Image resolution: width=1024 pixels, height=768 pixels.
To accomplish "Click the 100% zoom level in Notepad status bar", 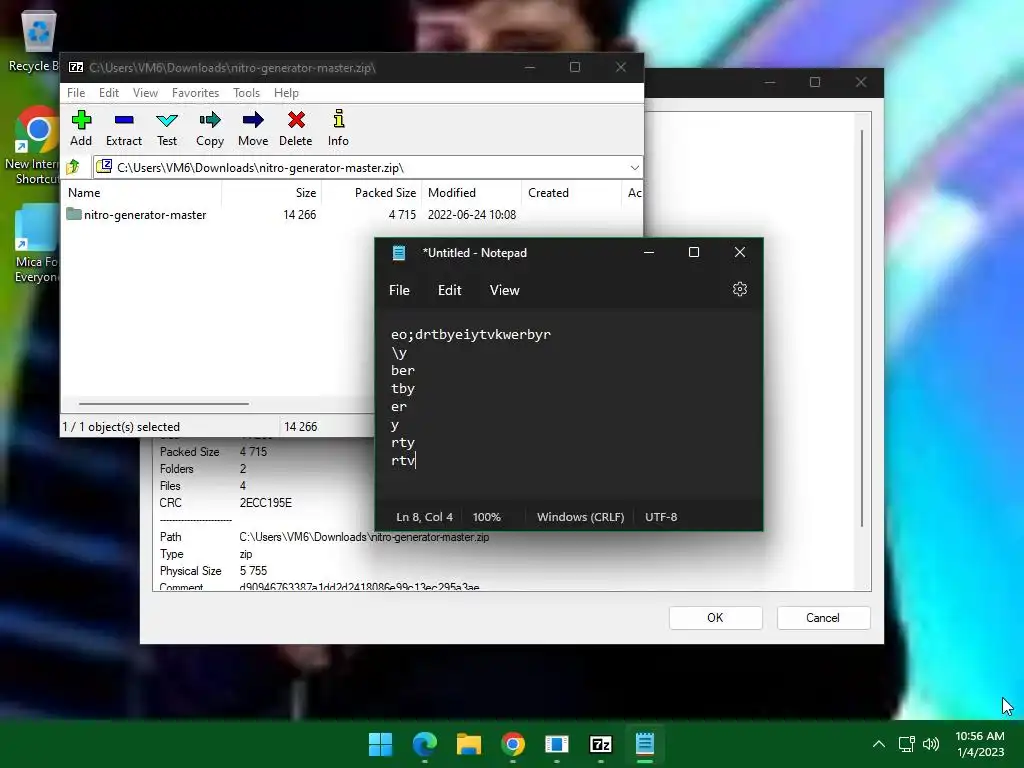I will coord(487,517).
